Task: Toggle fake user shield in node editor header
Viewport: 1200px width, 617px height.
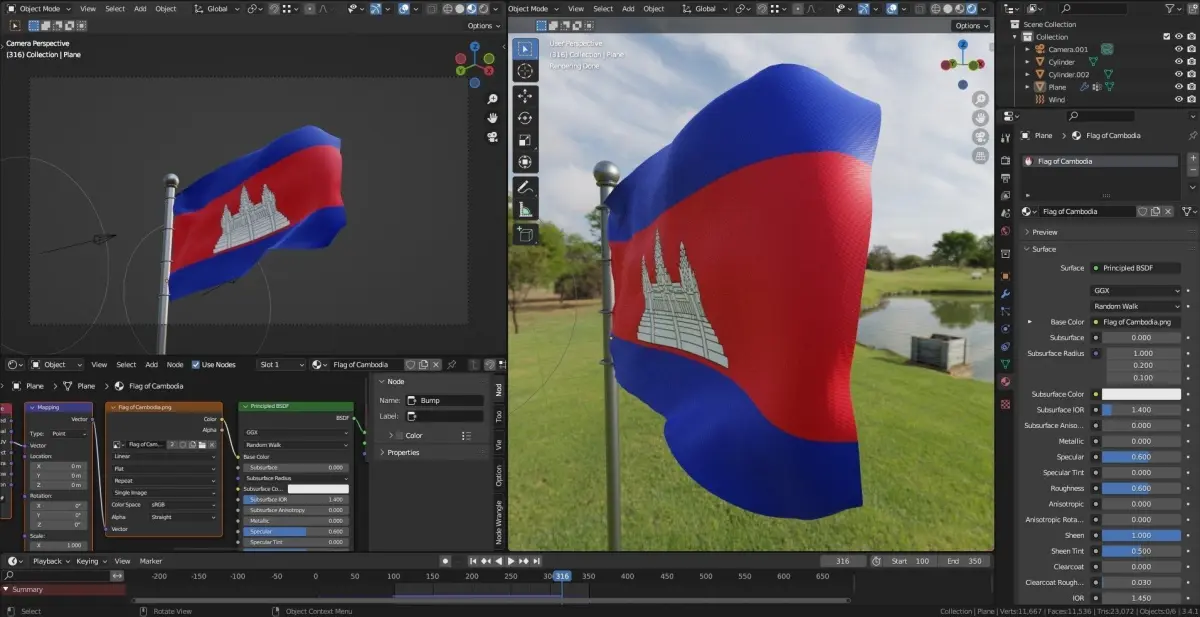Action: (x=411, y=364)
